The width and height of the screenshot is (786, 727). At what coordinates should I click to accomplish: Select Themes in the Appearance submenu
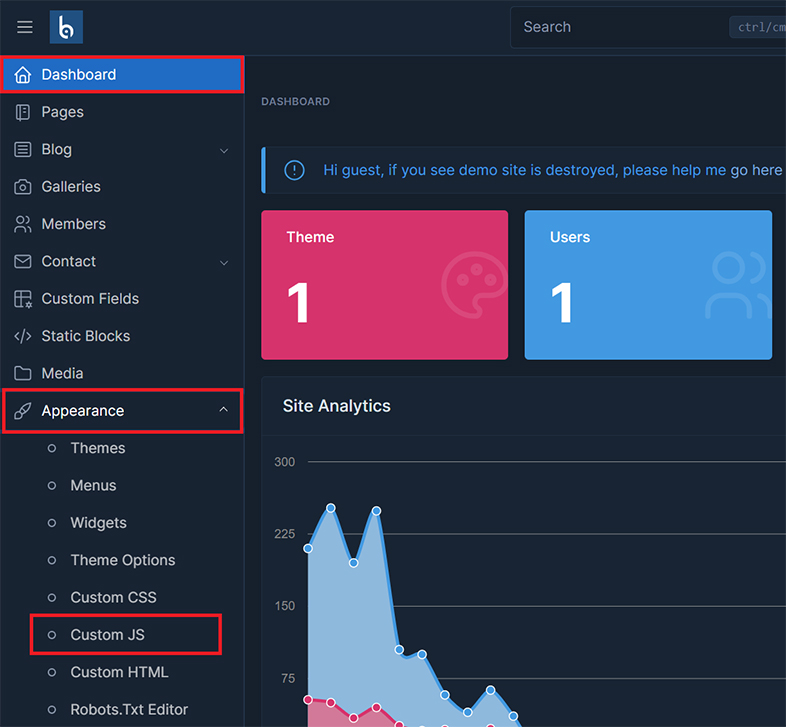point(97,448)
